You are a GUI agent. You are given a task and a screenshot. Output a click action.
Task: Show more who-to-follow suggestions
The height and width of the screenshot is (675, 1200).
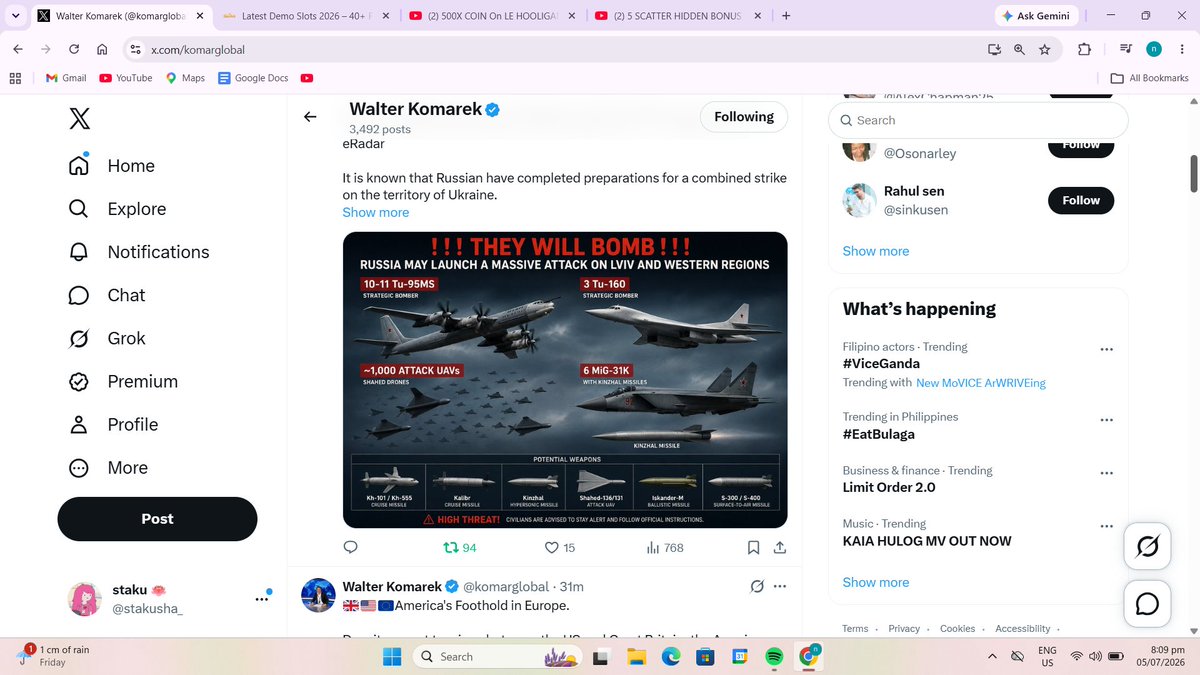876,251
